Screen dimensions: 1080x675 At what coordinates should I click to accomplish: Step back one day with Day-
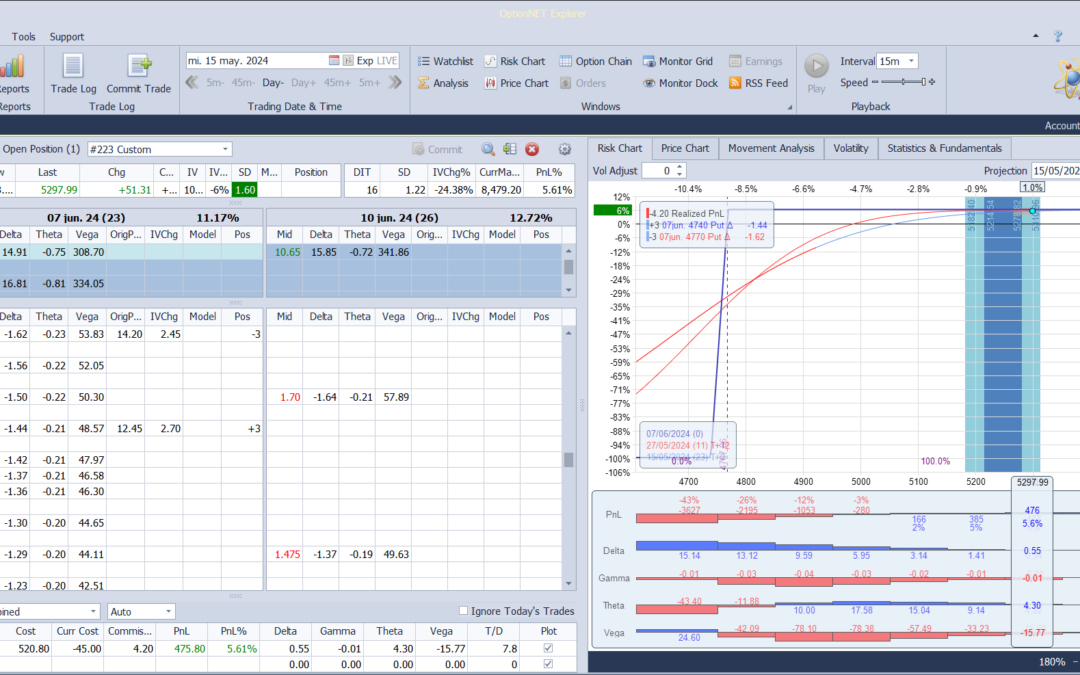pyautogui.click(x=273, y=83)
